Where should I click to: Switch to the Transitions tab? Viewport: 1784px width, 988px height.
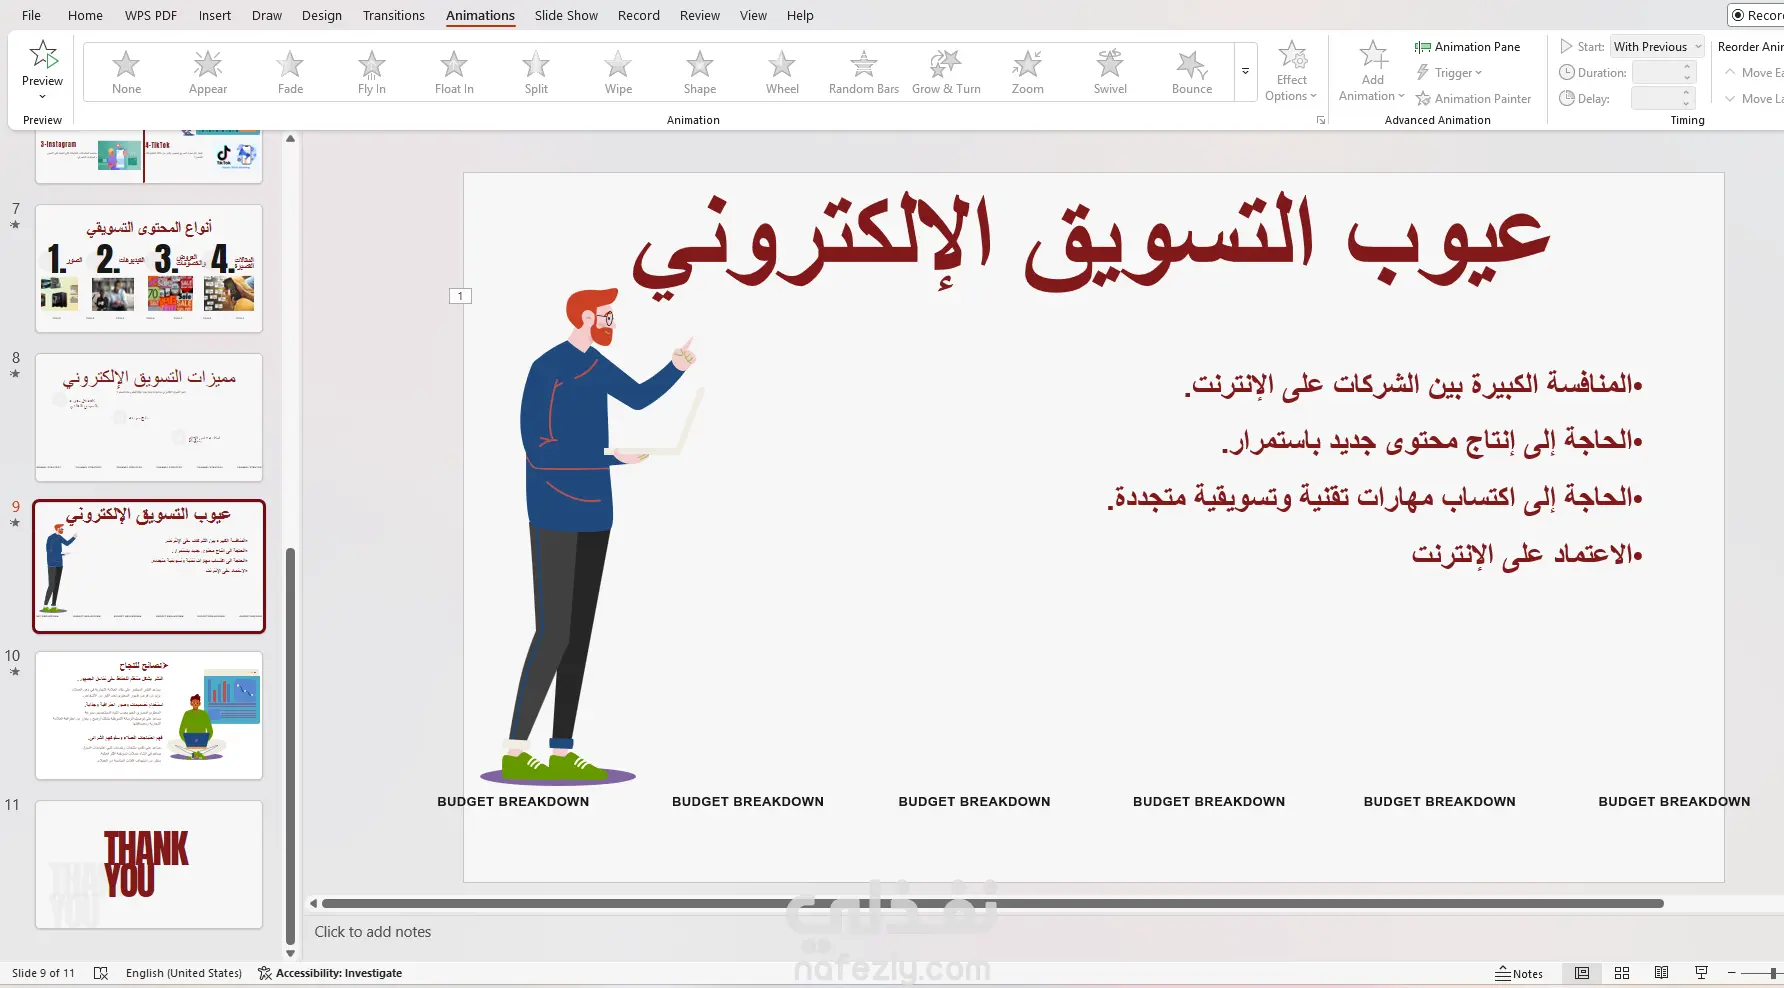tap(394, 15)
